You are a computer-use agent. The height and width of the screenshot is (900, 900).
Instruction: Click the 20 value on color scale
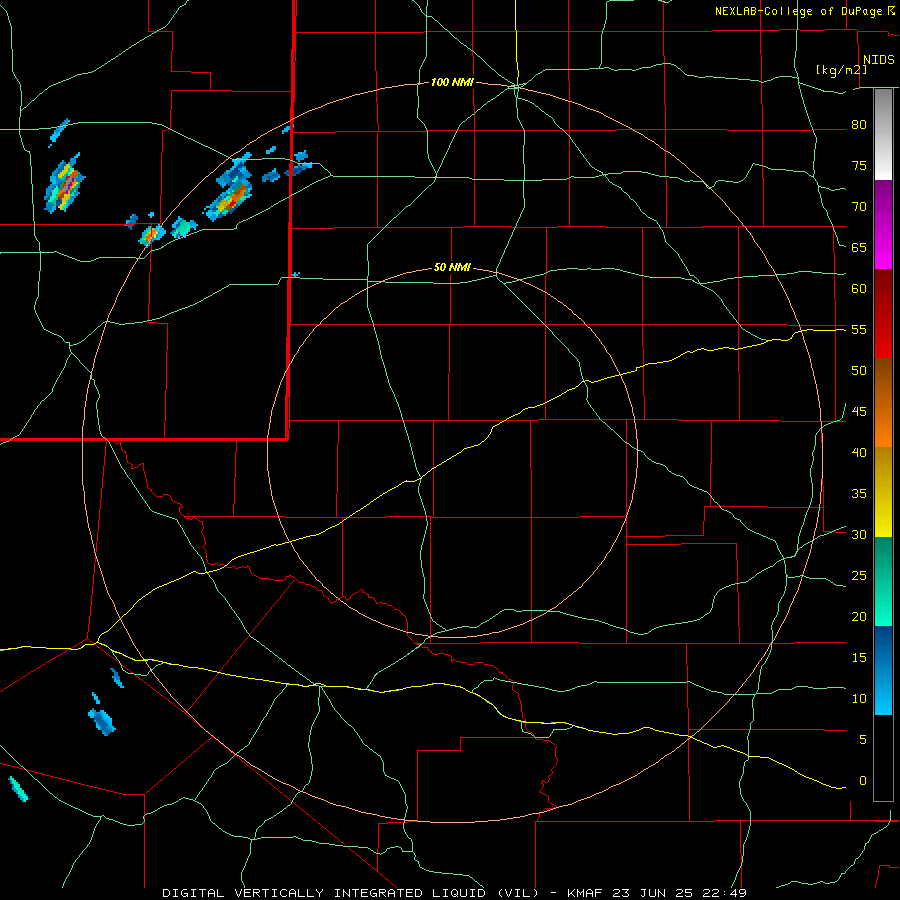coord(859,616)
